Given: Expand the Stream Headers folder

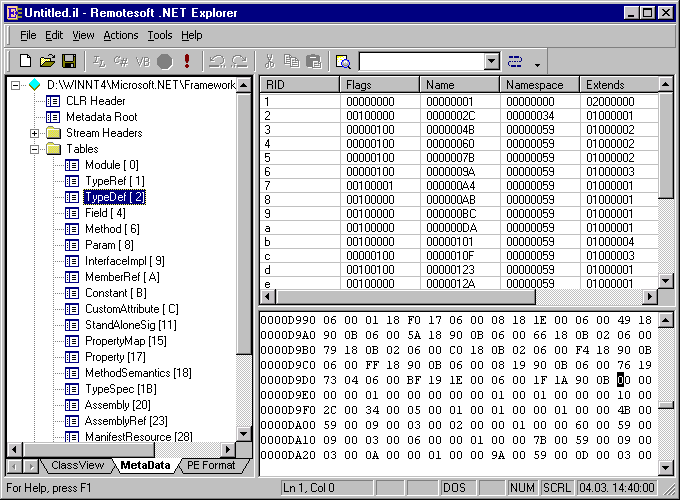Looking at the screenshot, I should [35, 133].
